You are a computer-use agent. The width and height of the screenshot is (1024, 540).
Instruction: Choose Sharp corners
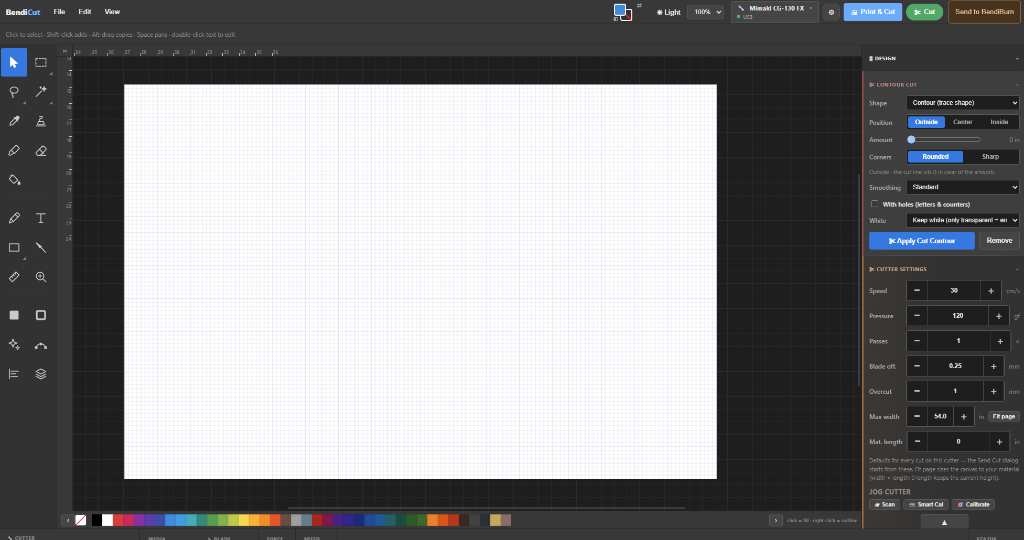coord(990,157)
